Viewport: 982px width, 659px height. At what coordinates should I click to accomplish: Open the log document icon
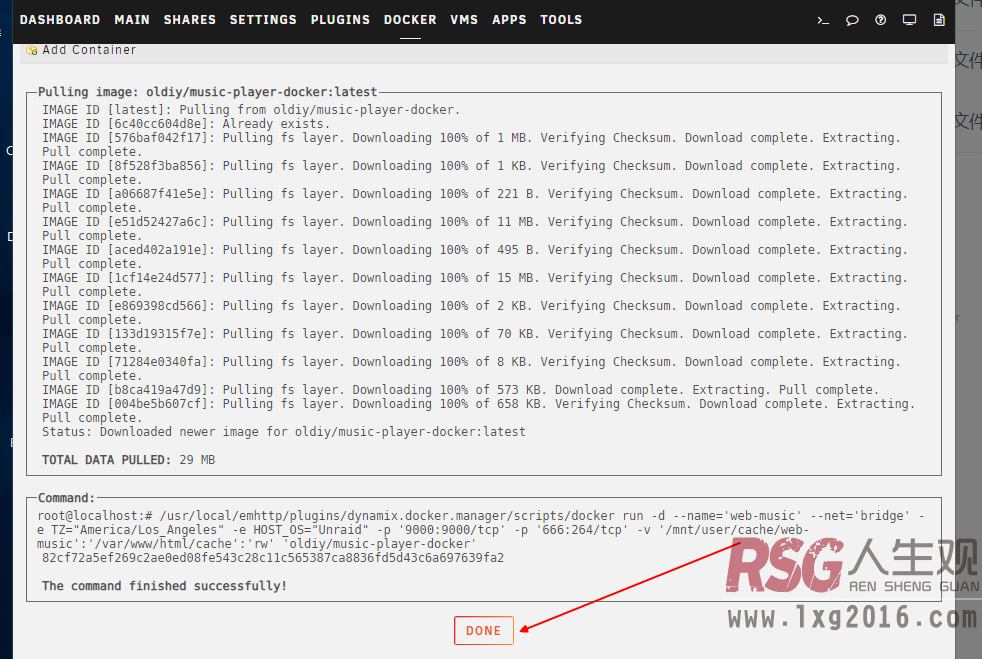click(939, 20)
